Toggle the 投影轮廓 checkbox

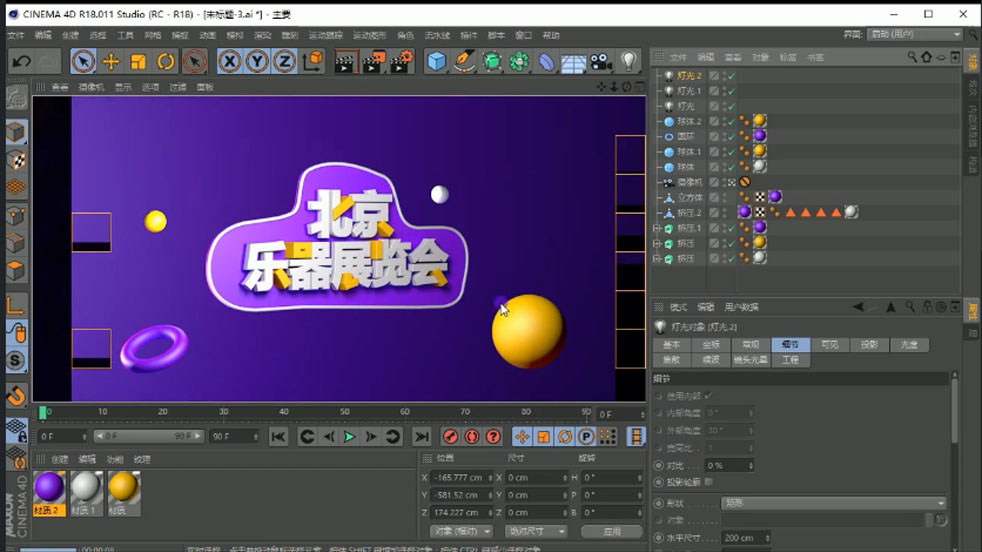(x=708, y=482)
